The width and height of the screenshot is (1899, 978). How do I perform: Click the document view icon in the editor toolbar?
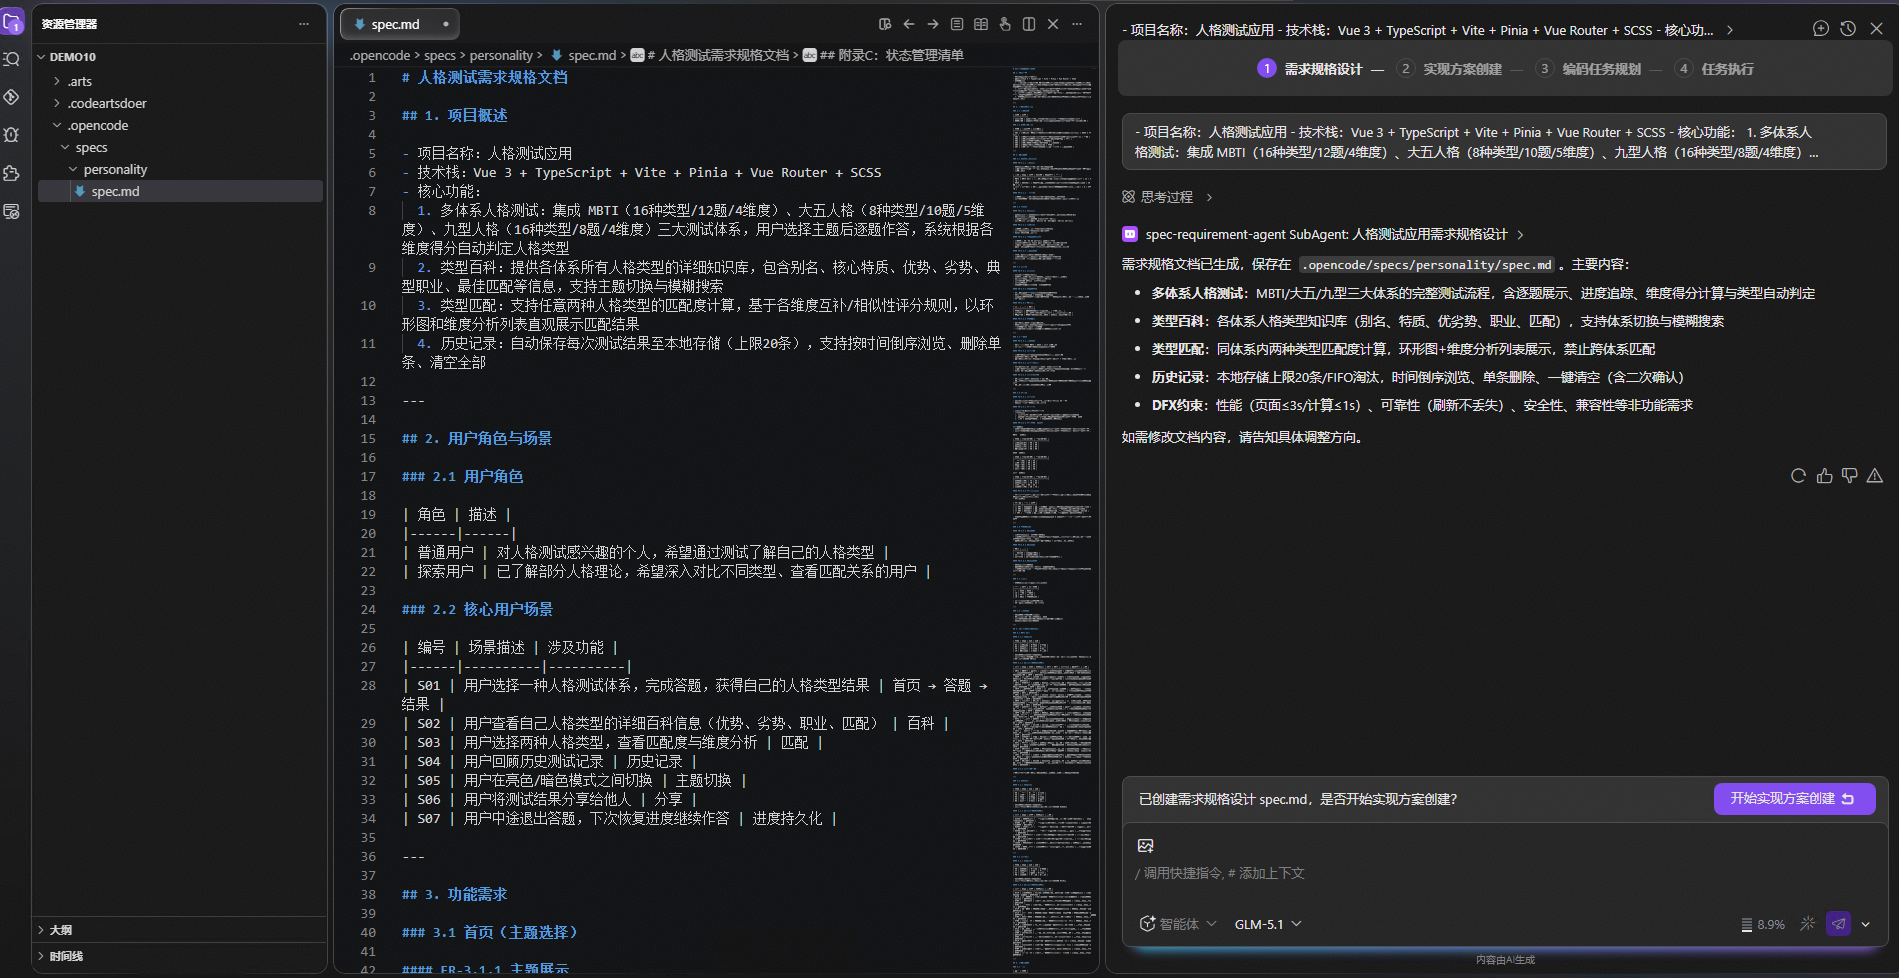pyautogui.click(x=957, y=24)
